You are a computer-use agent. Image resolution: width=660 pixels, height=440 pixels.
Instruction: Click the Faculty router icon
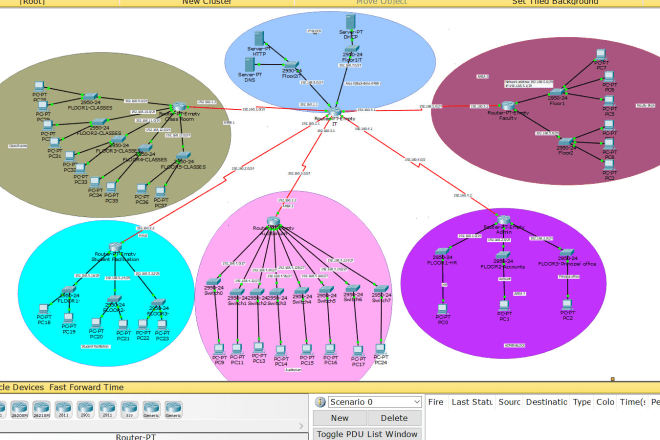[508, 105]
